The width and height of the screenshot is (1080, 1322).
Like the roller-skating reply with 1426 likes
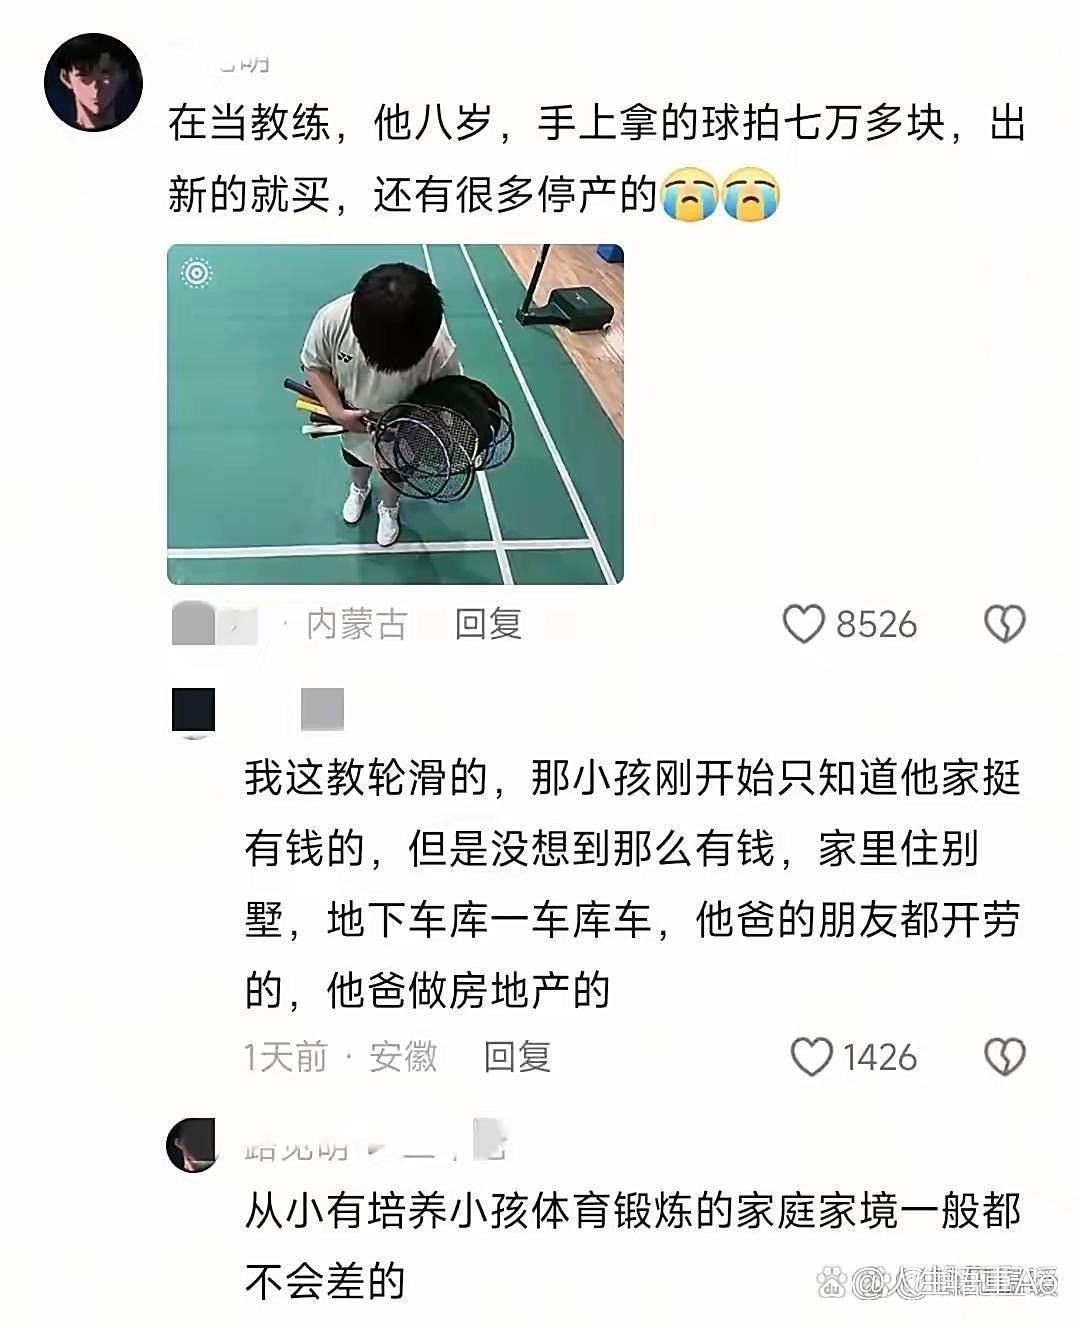[x=811, y=1056]
